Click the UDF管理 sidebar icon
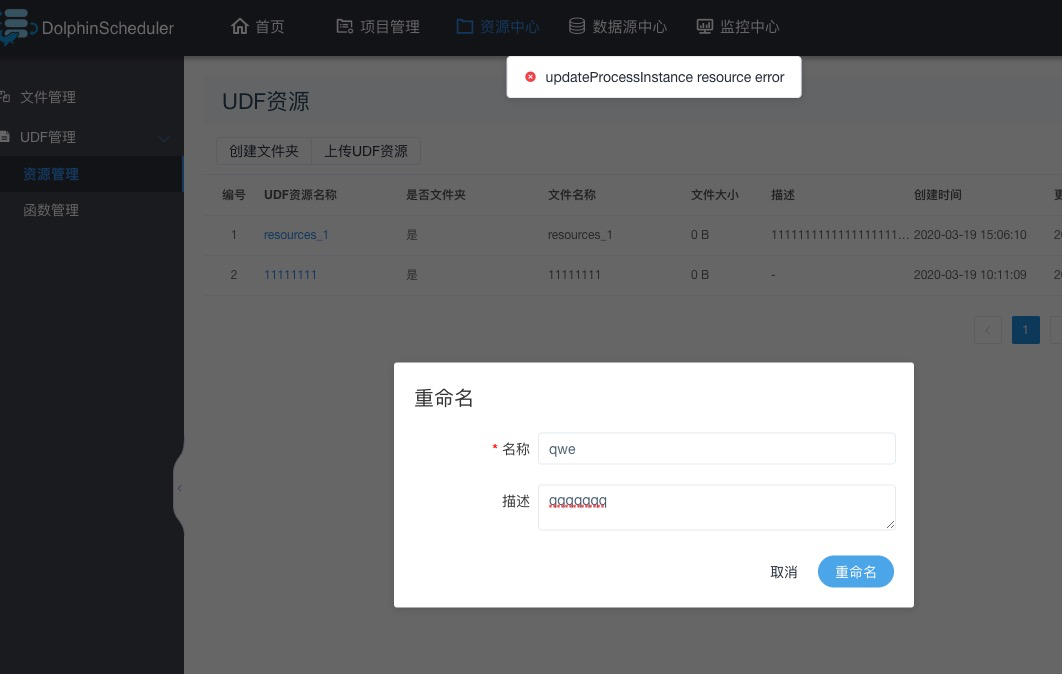 pos(5,137)
